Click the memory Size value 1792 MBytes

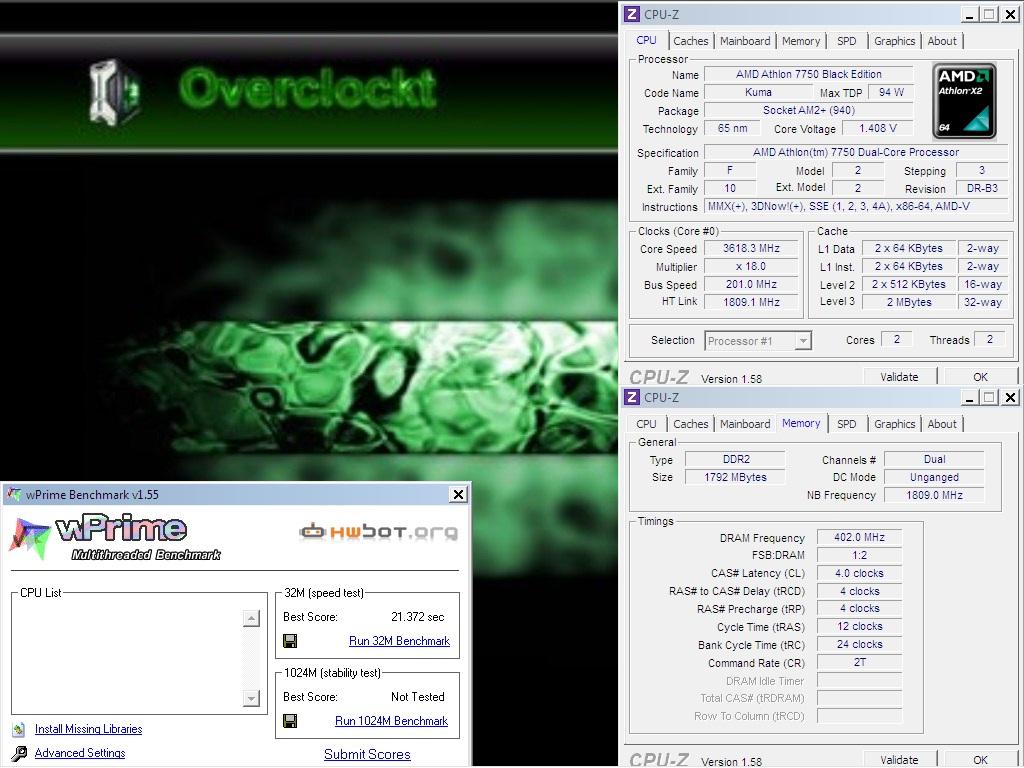click(735, 477)
